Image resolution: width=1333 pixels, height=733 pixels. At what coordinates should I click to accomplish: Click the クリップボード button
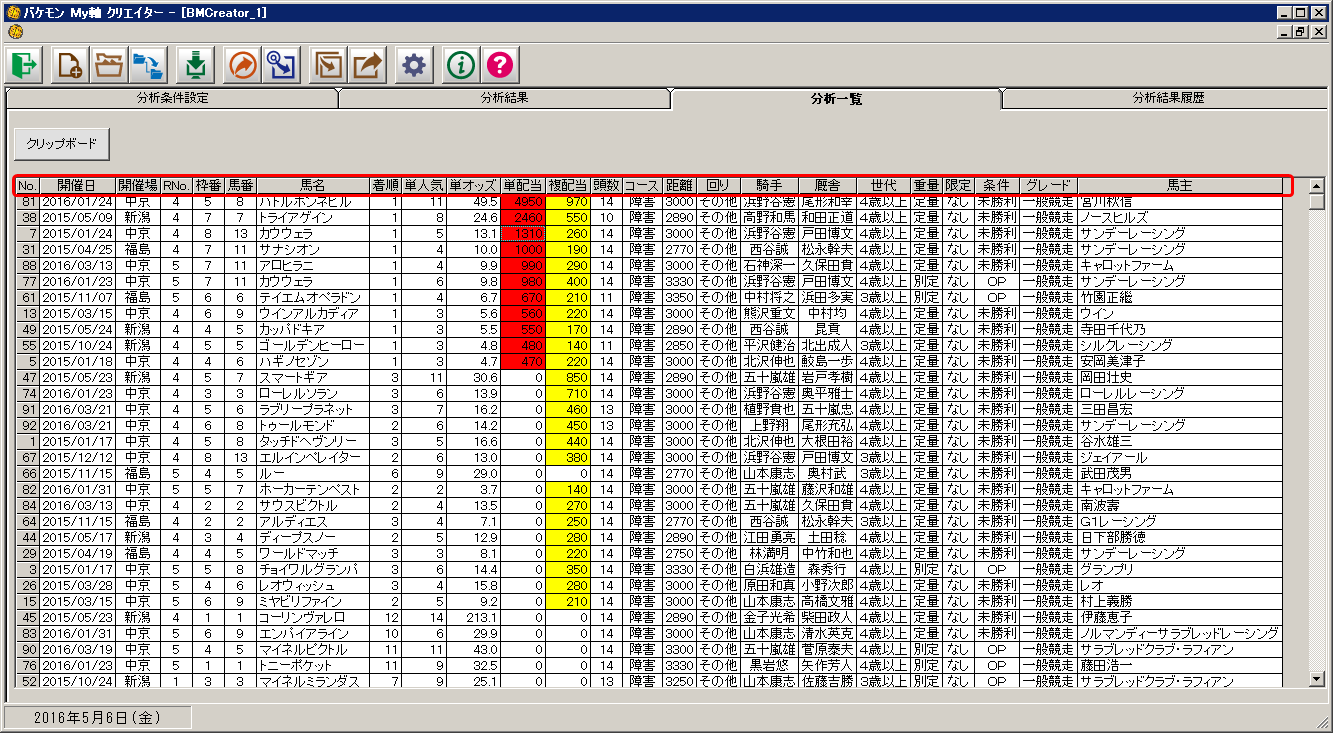[61, 144]
